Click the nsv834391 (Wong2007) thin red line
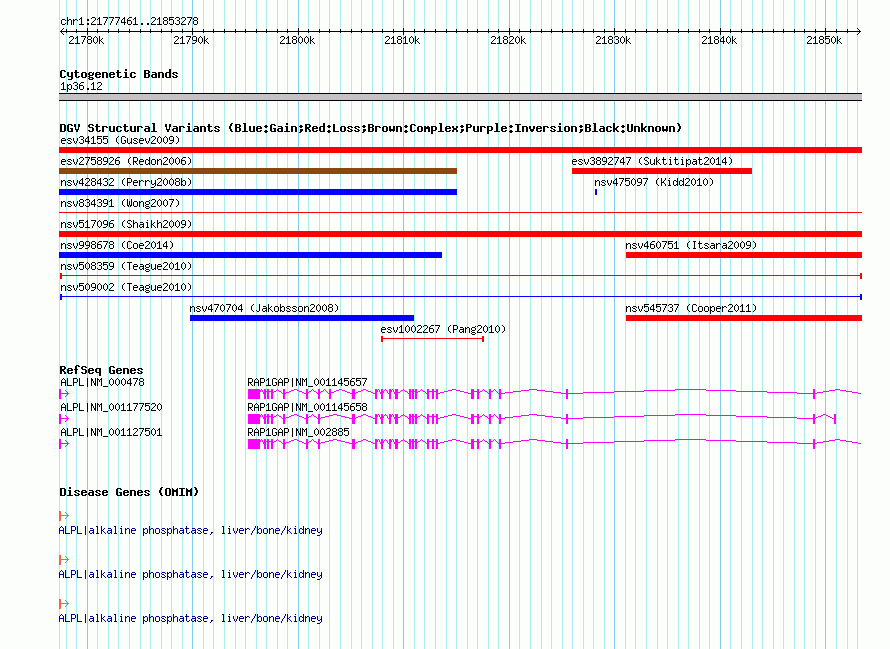 [460, 213]
